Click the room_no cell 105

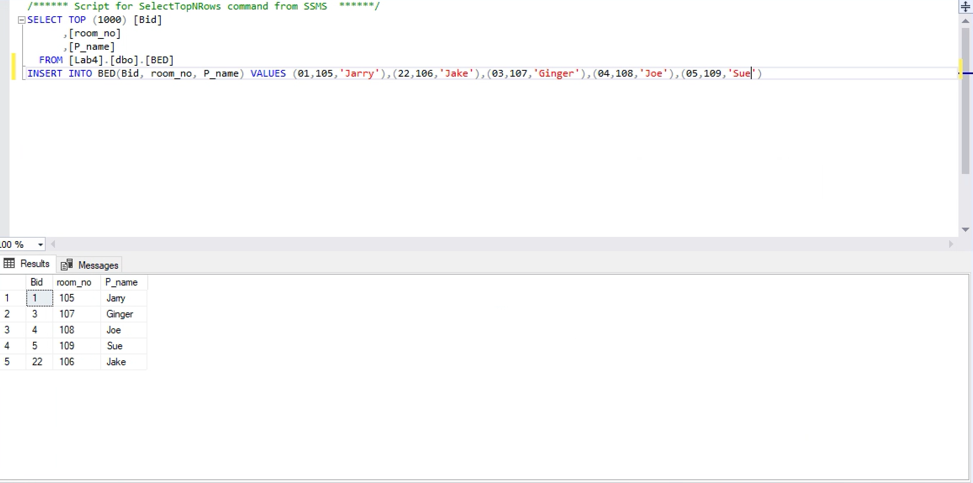pos(77,298)
